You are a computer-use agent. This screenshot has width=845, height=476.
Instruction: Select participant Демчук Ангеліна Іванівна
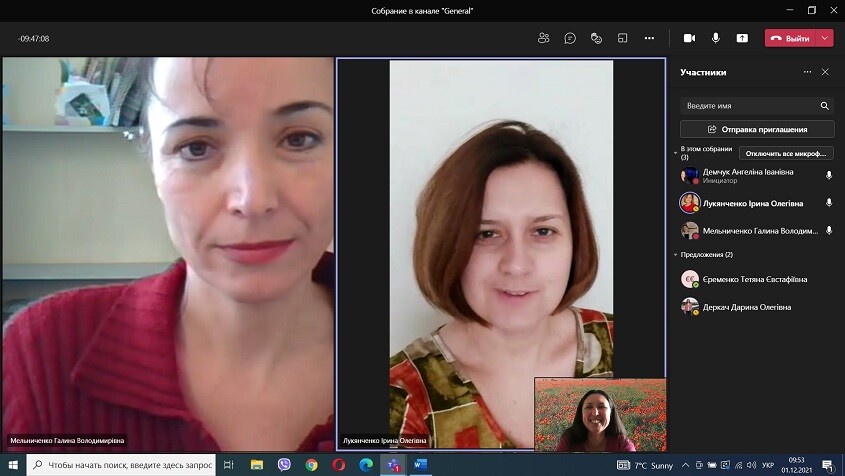click(x=757, y=176)
